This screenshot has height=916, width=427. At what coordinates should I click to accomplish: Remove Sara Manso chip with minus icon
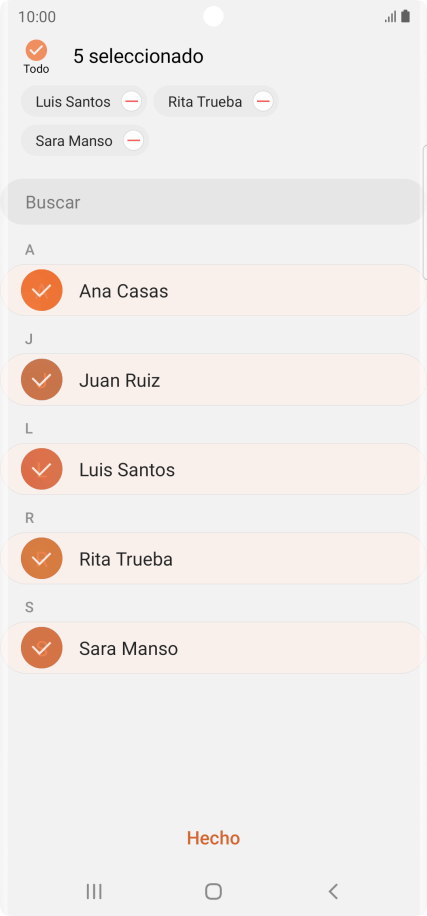click(134, 140)
